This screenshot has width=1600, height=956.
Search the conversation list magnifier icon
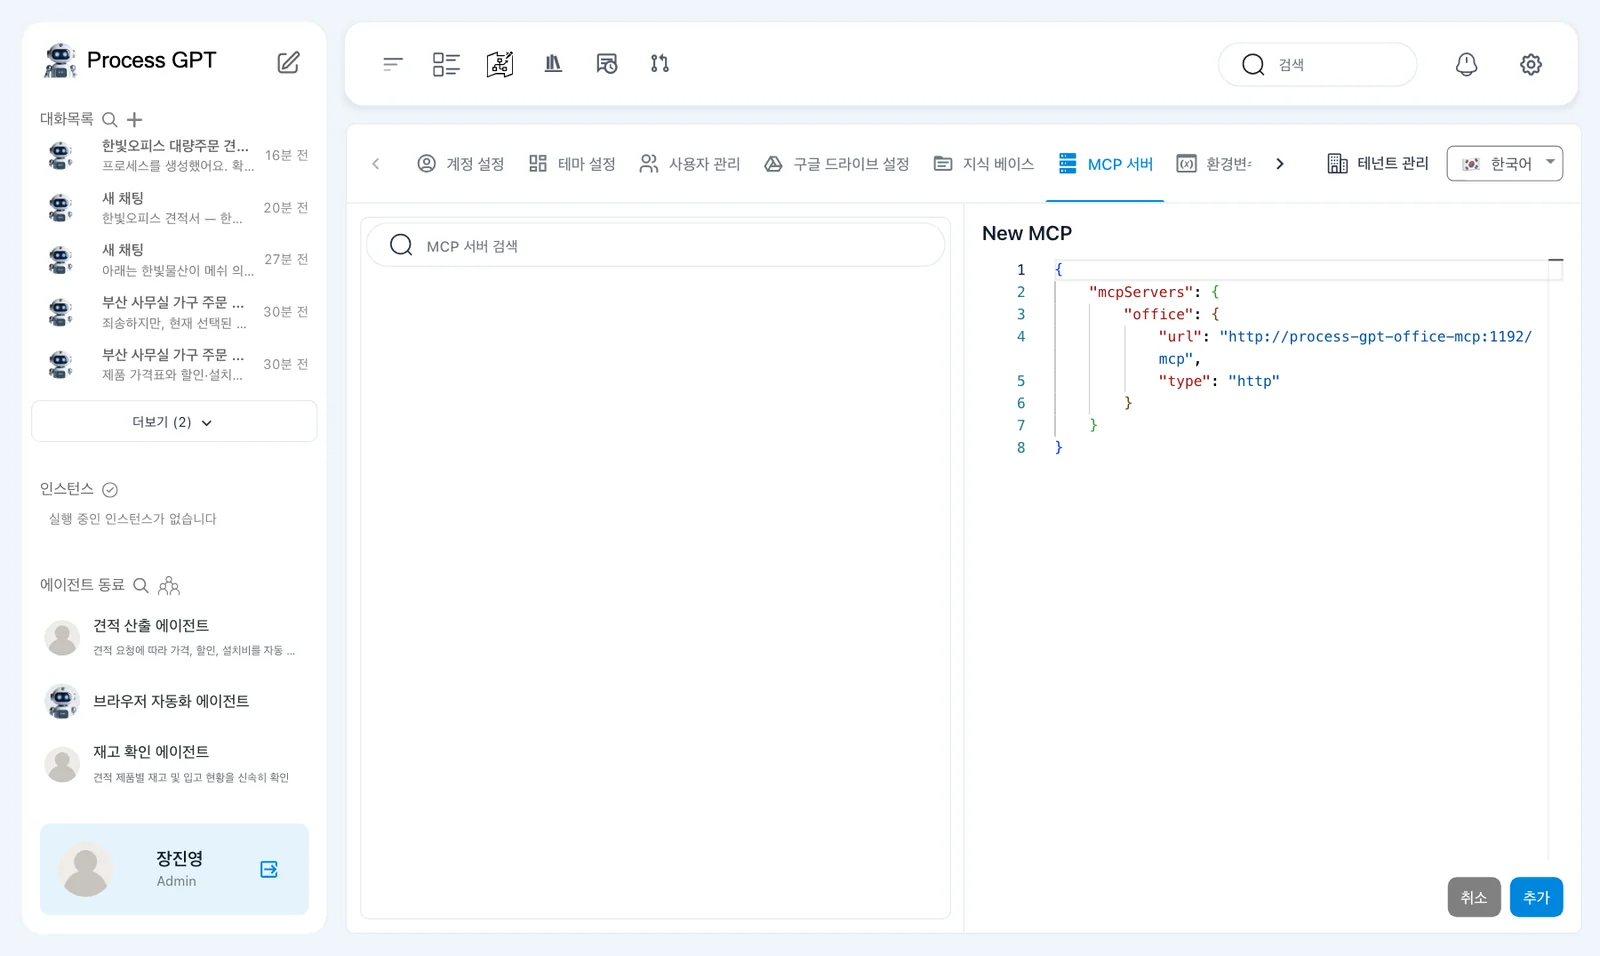[x=110, y=119]
